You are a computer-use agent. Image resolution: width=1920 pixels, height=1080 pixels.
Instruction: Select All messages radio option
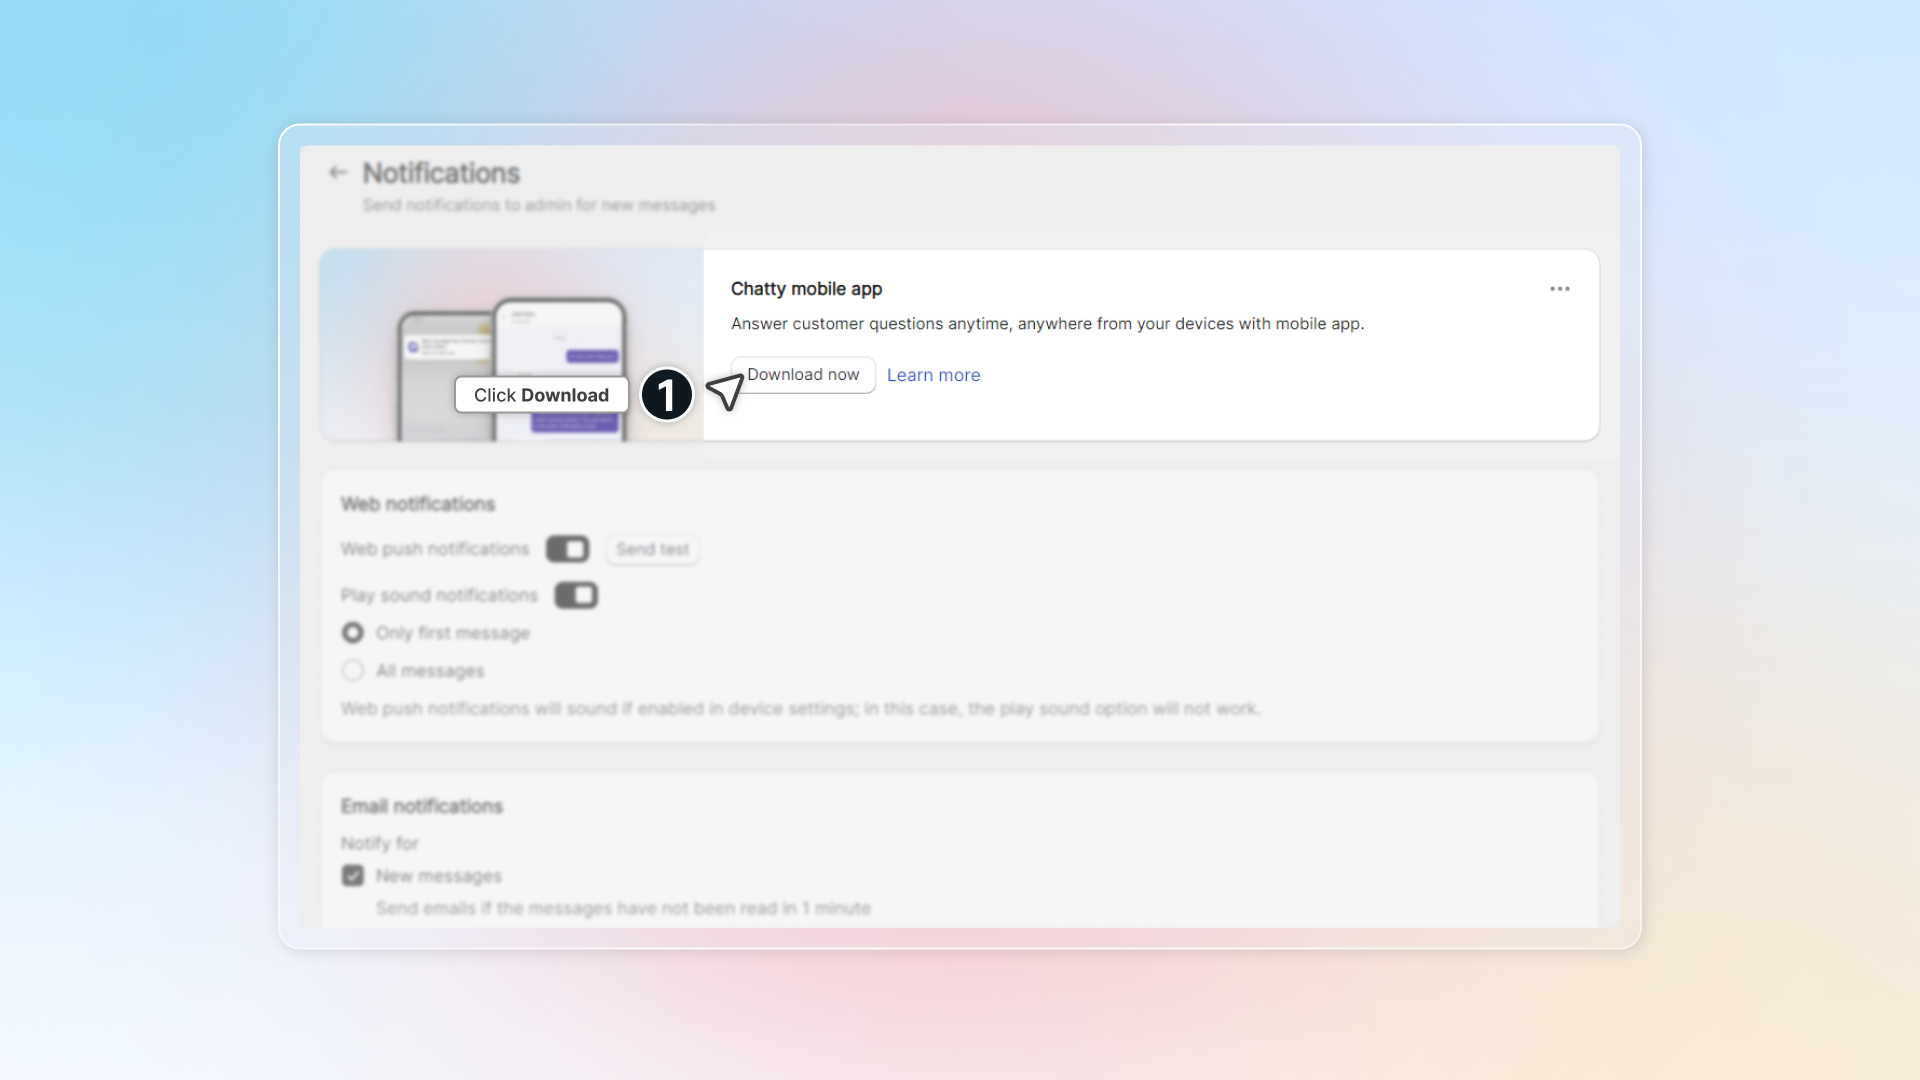[353, 671]
